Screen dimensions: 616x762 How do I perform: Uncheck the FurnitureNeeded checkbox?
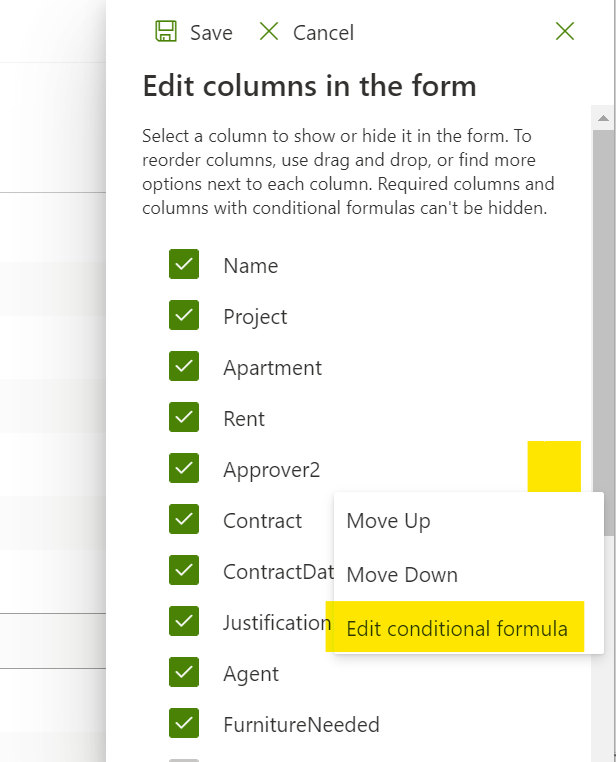pos(184,724)
